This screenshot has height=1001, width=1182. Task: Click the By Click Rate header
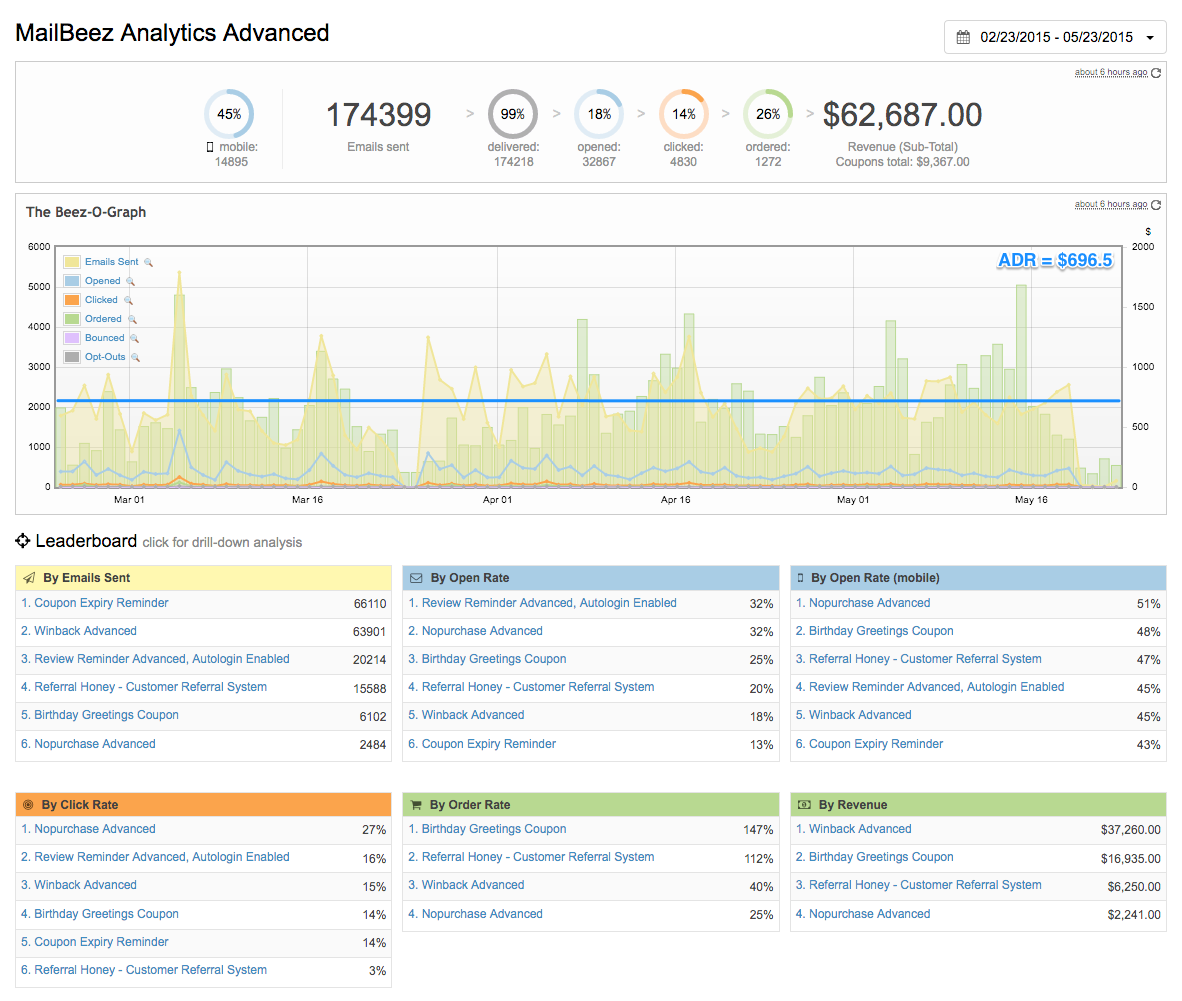[x=203, y=804]
